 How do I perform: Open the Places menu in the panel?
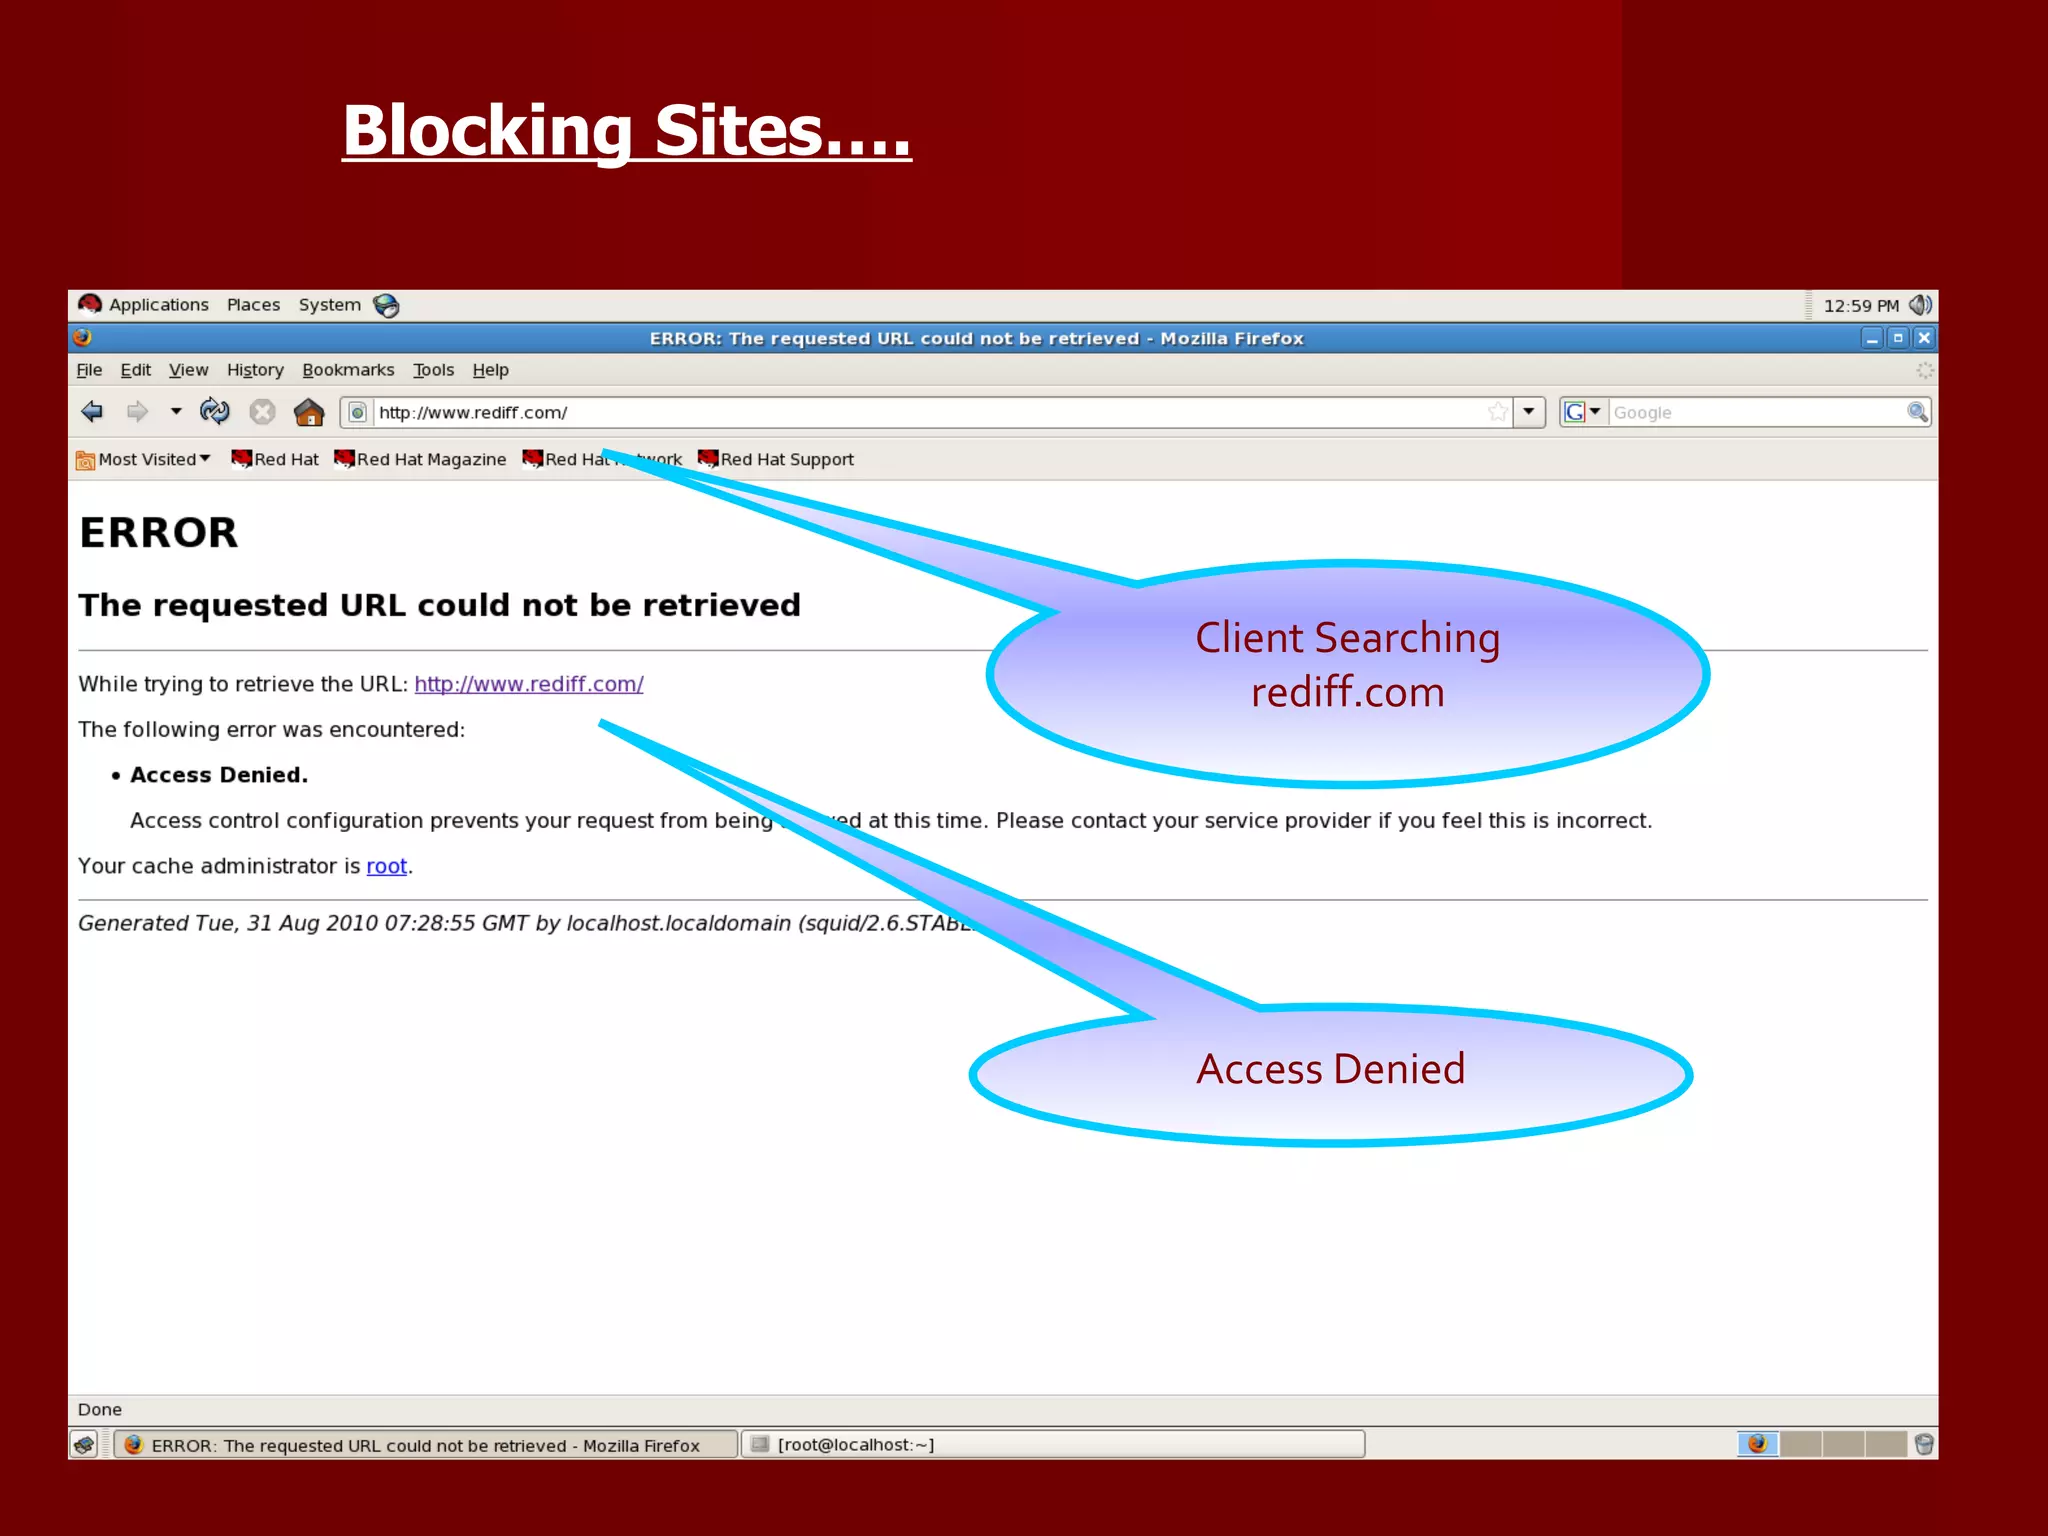tap(253, 305)
